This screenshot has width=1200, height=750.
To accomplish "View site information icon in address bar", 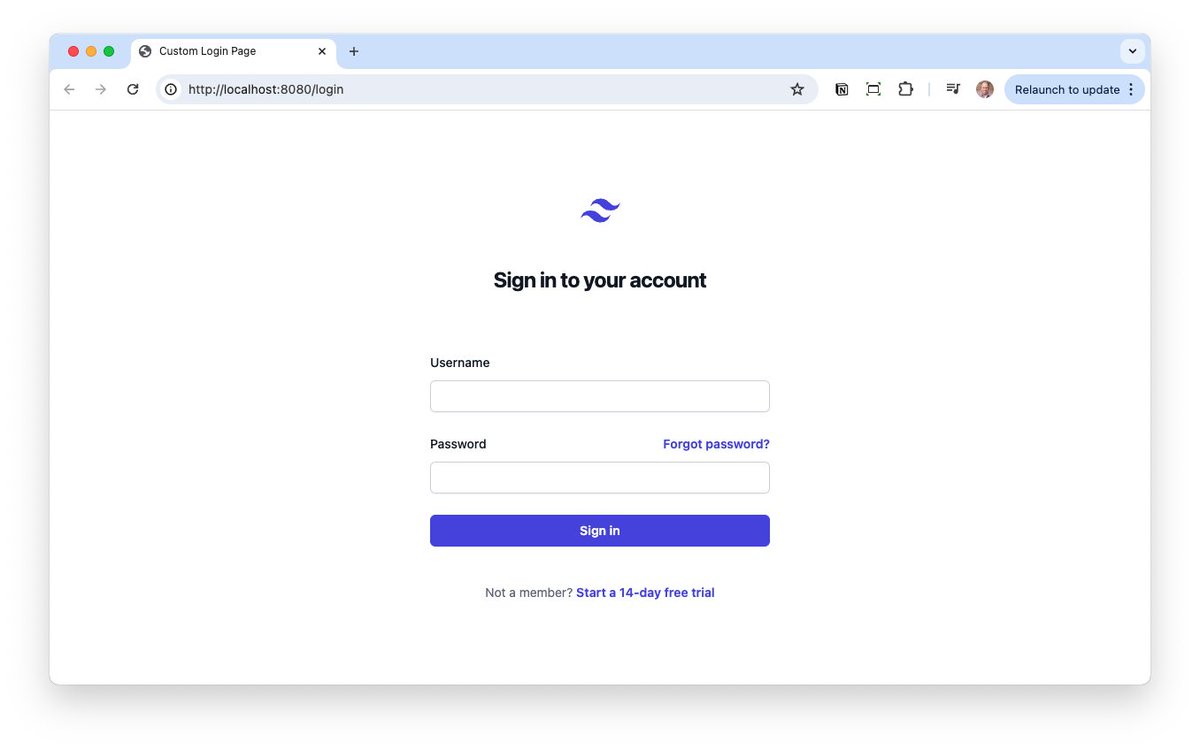I will point(171,89).
